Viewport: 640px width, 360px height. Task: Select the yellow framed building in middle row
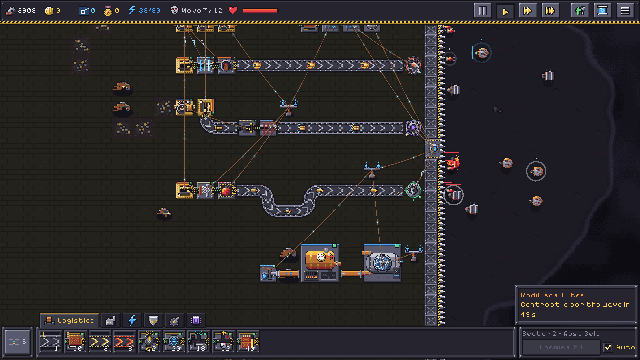[x=205, y=107]
